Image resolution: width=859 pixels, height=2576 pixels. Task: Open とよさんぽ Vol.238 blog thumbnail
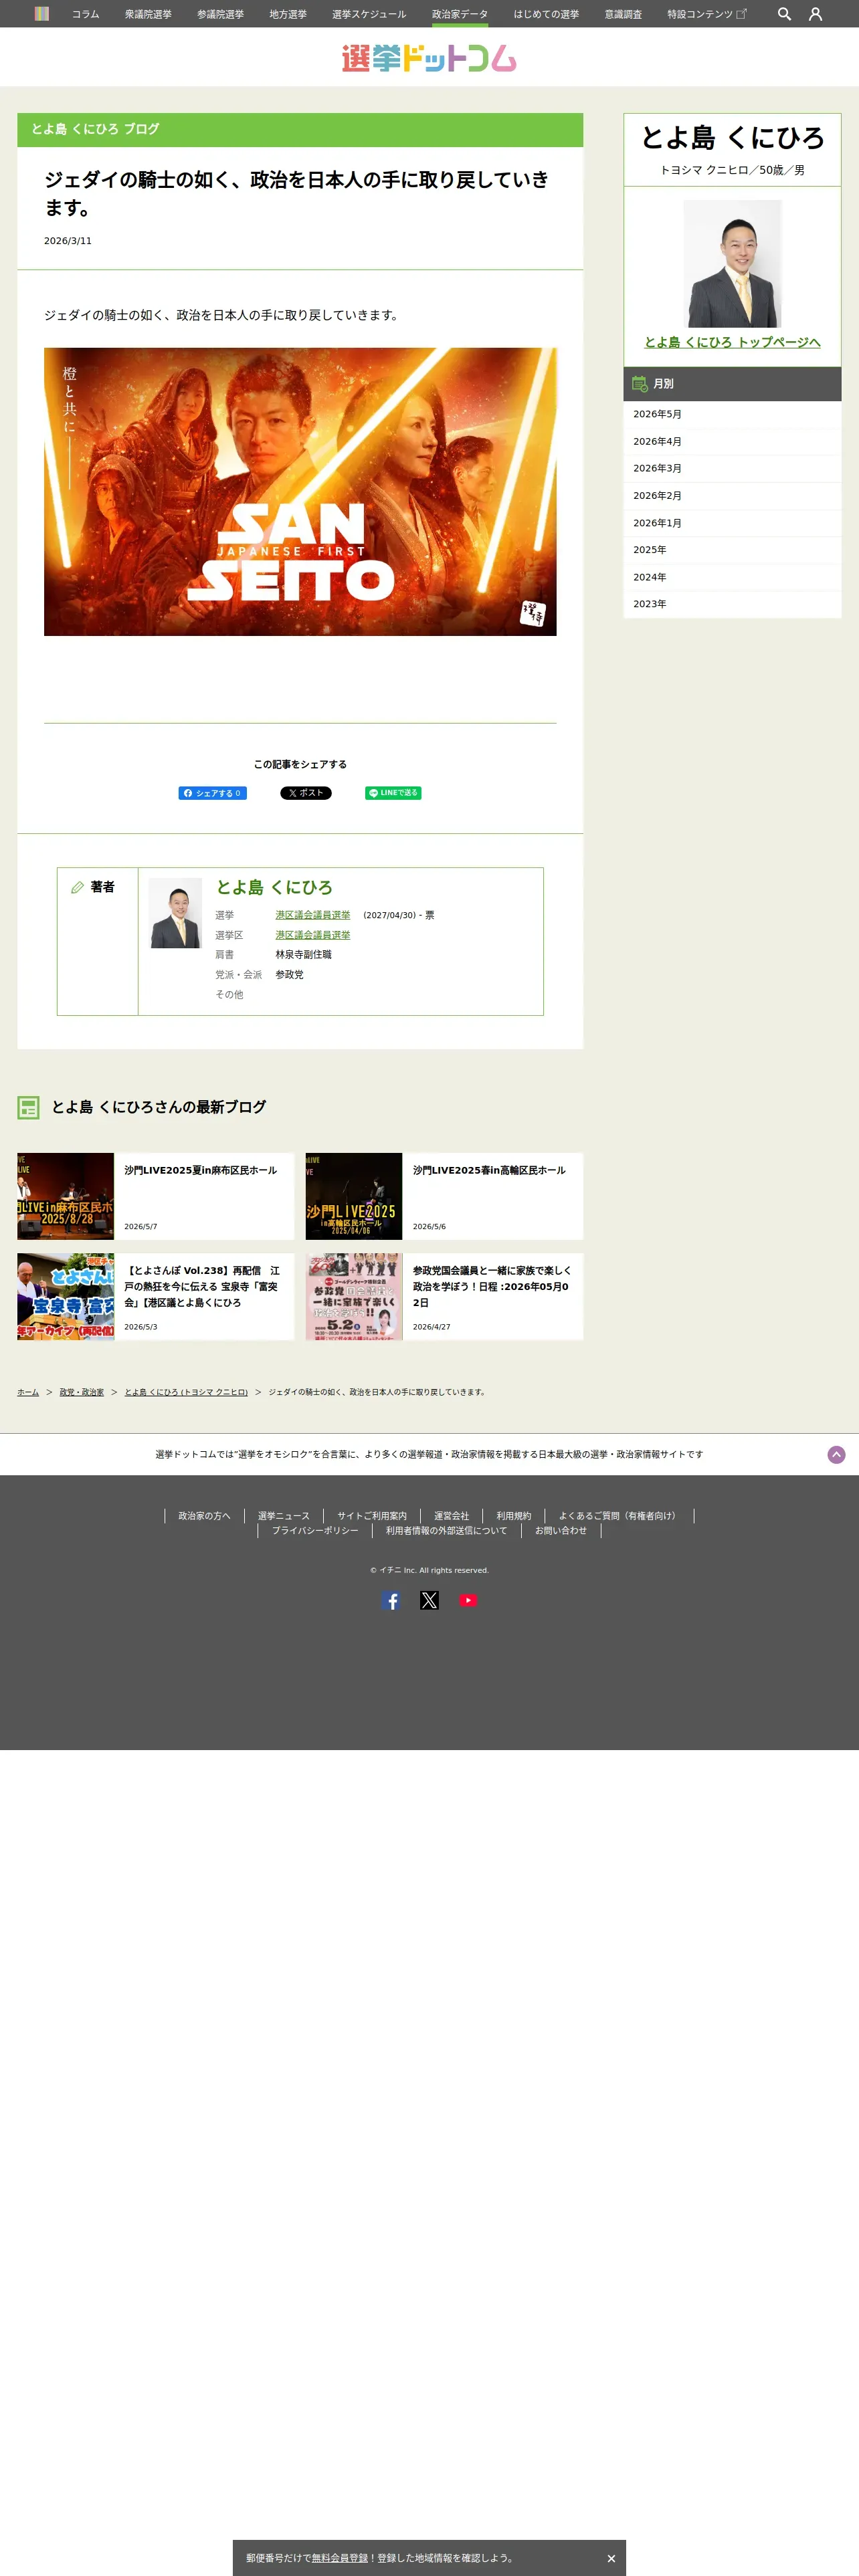click(65, 1297)
